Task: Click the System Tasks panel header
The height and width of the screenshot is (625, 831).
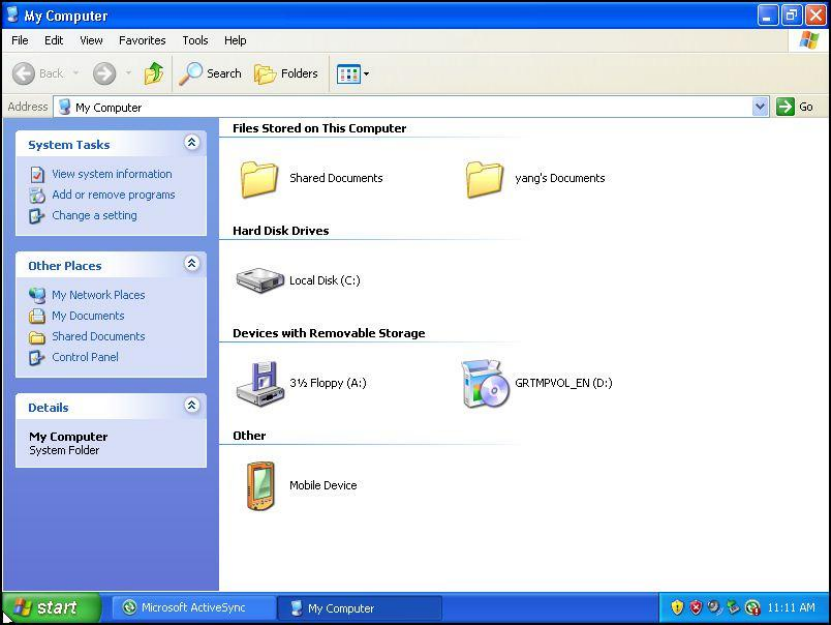Action: 111,144
